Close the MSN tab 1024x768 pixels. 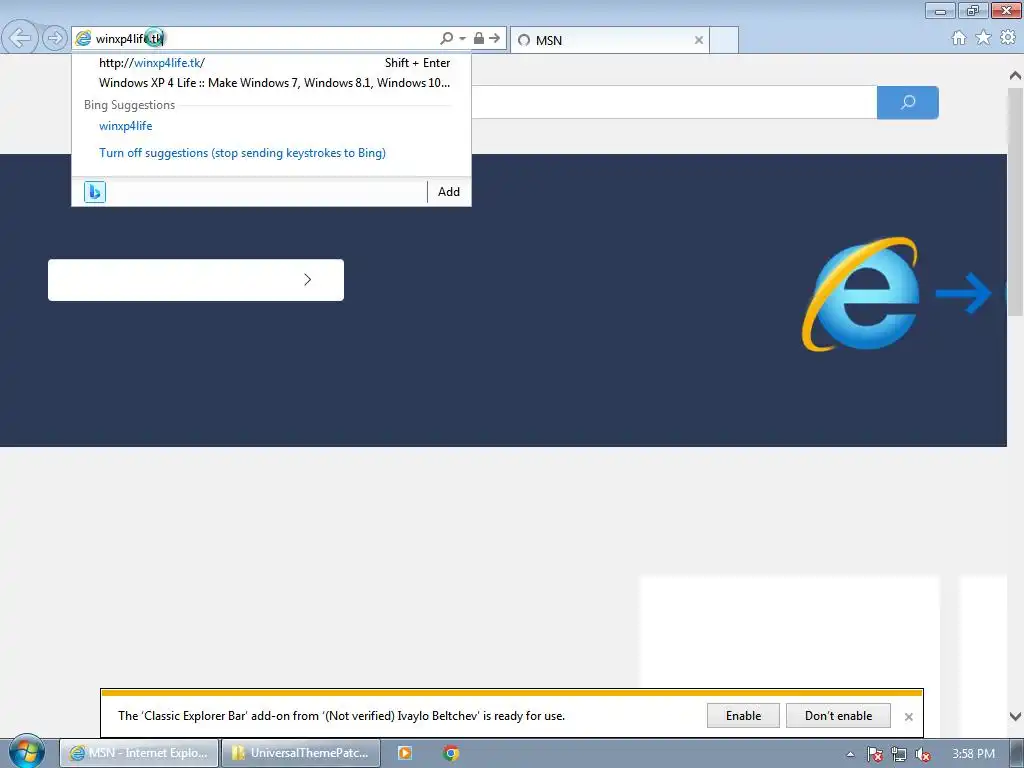699,40
